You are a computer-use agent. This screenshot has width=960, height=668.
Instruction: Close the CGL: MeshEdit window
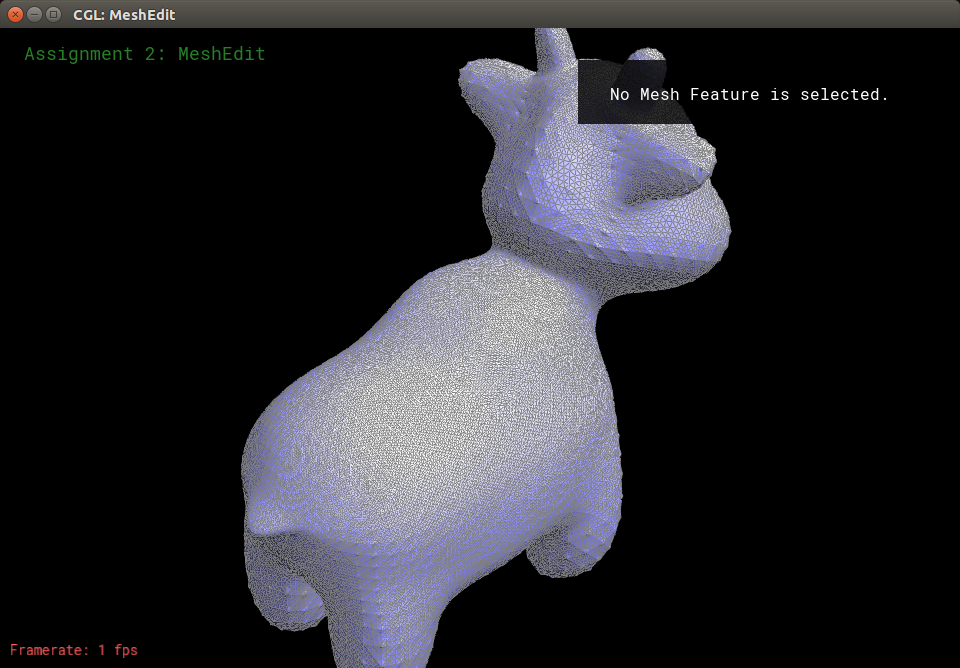pyautogui.click(x=15, y=15)
